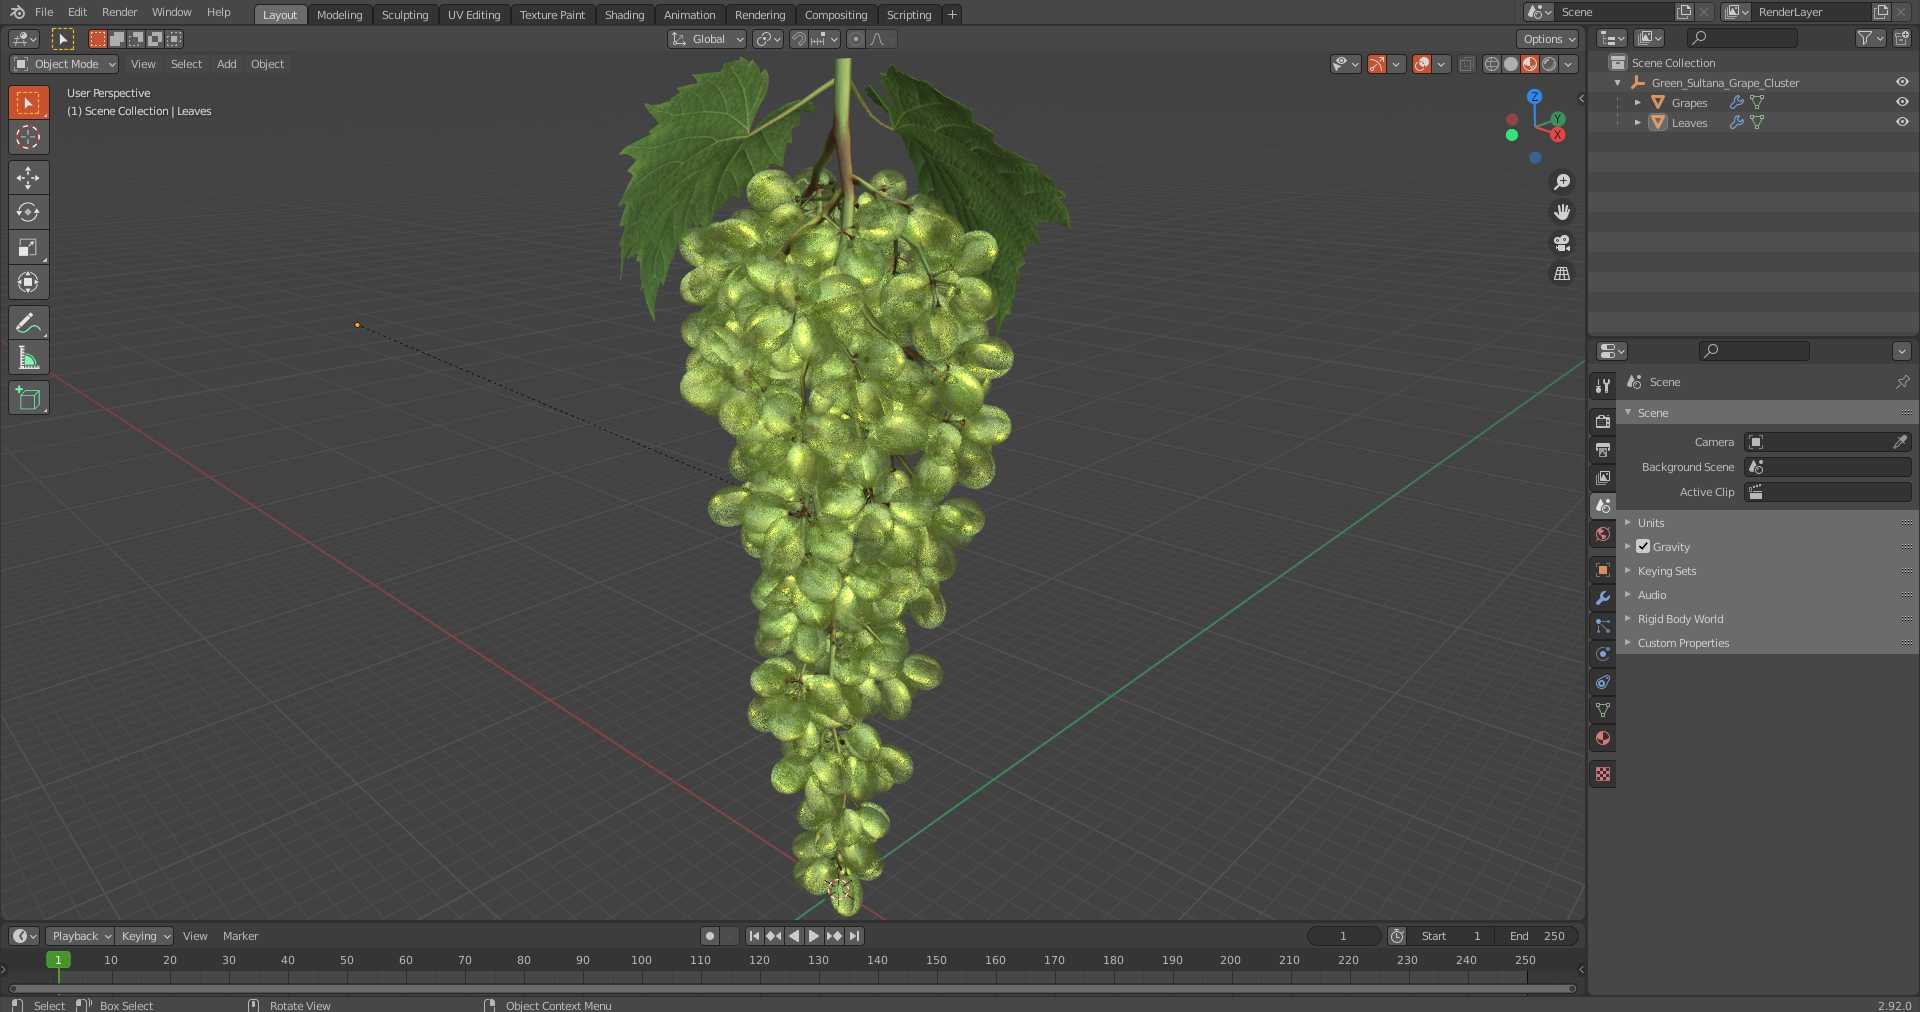1920x1012 pixels.
Task: Open Object Data properties tab
Action: point(1603,710)
